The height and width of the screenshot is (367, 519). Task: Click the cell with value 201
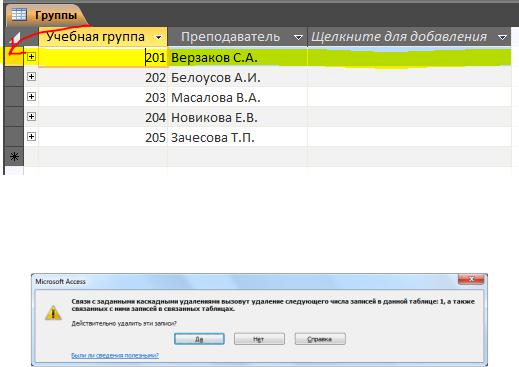[x=103, y=57]
